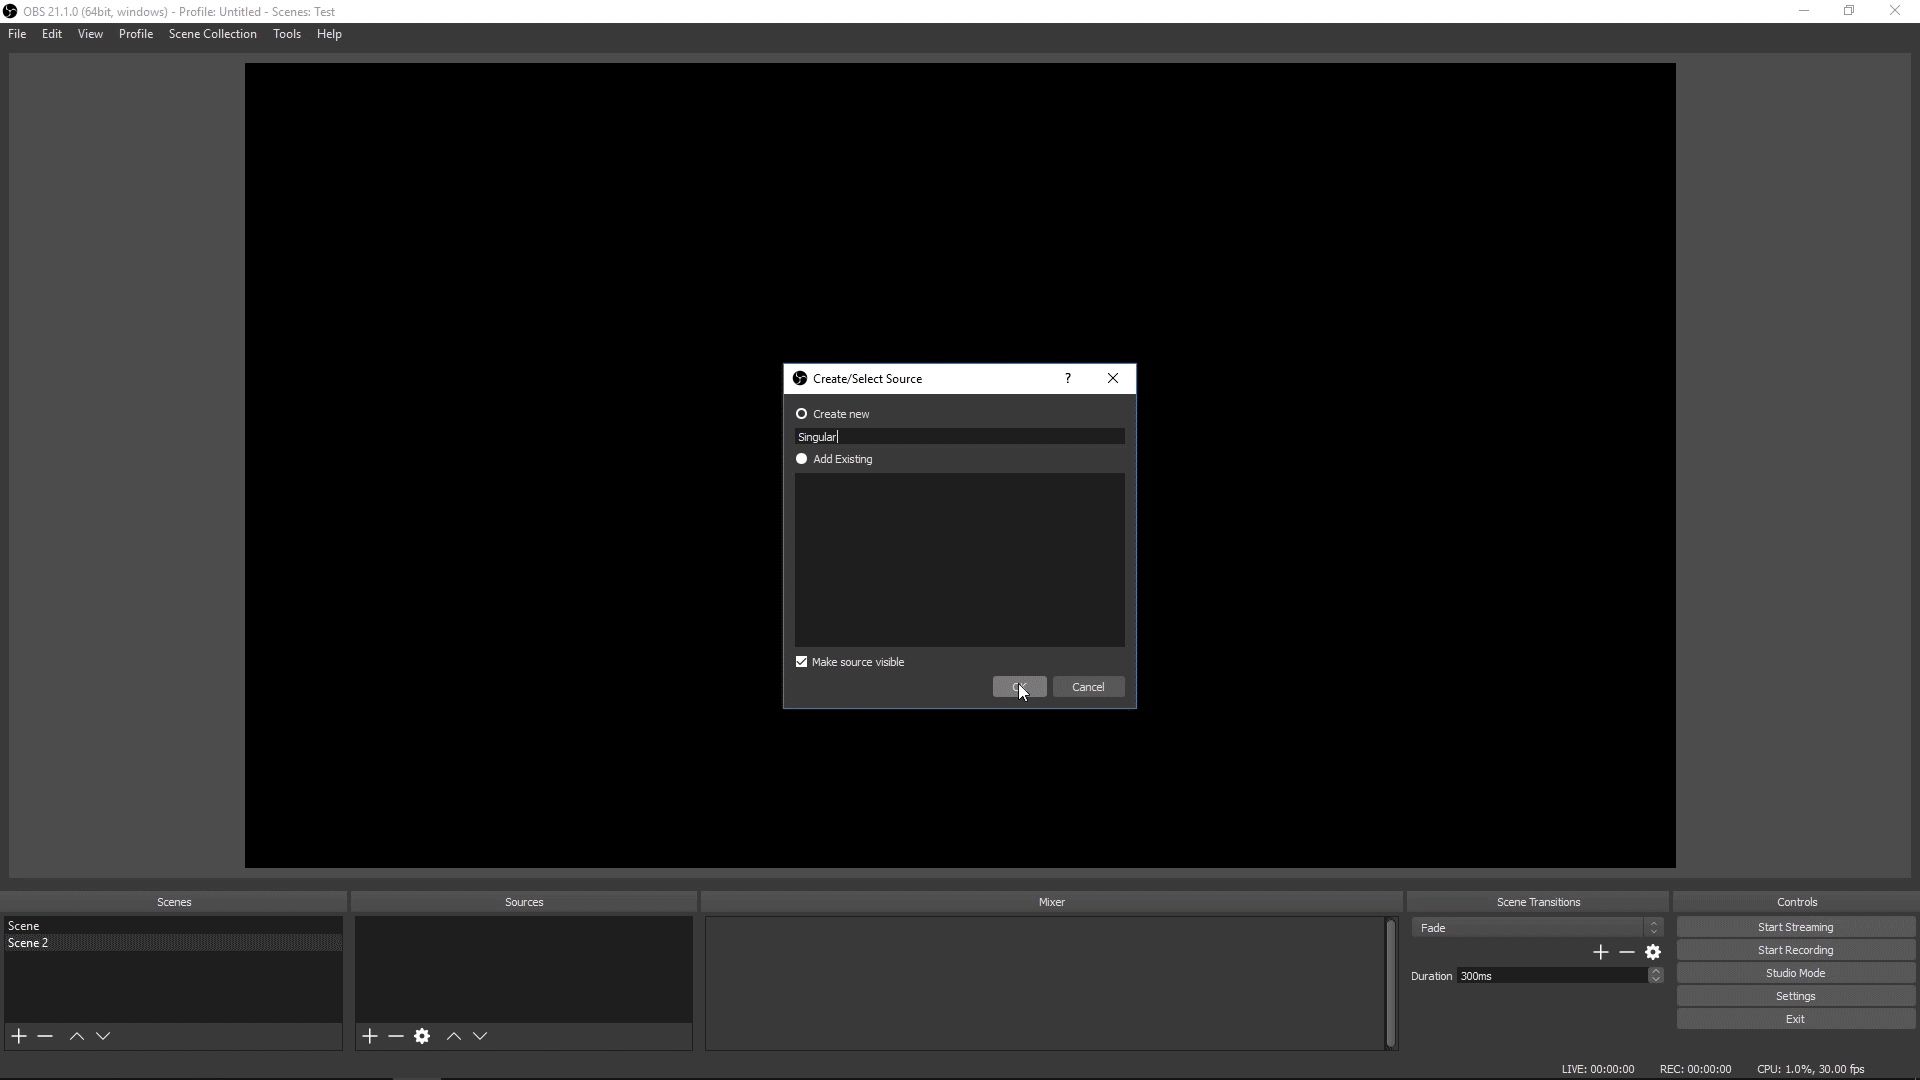
Task: Click the OBS app icon in the main title bar
Action: tap(10, 11)
